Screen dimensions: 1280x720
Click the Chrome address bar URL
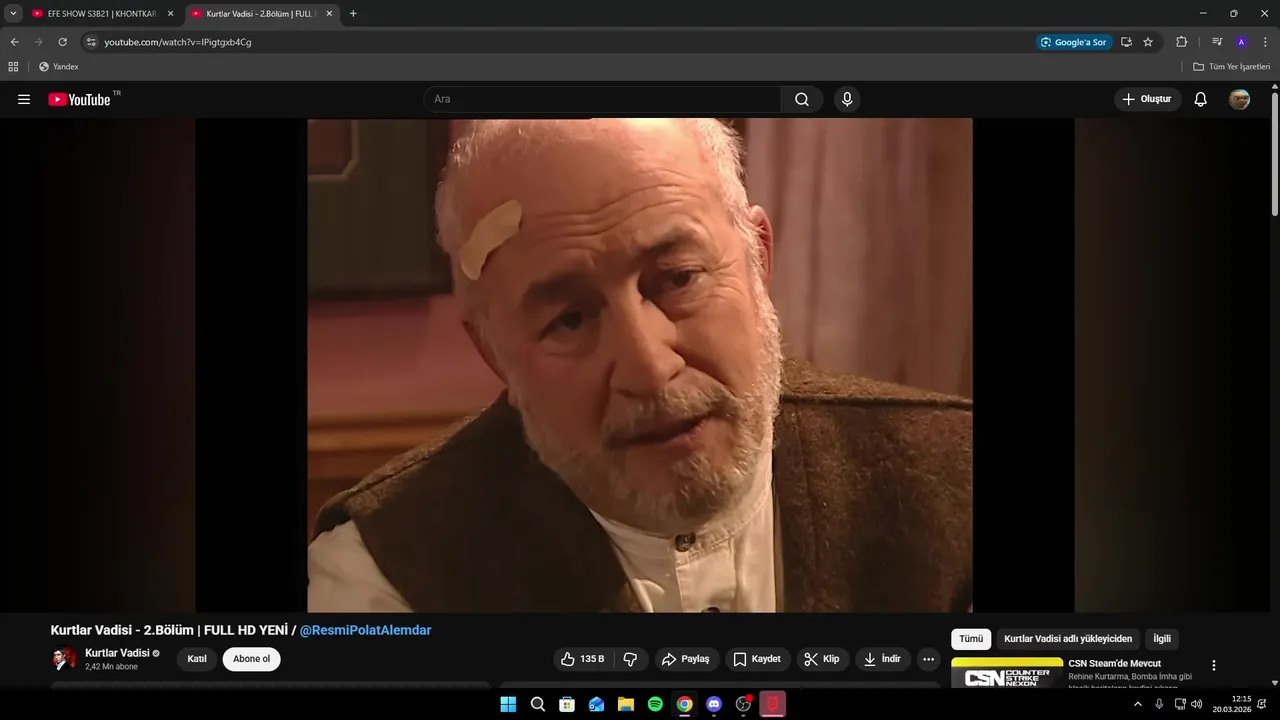coord(178,42)
